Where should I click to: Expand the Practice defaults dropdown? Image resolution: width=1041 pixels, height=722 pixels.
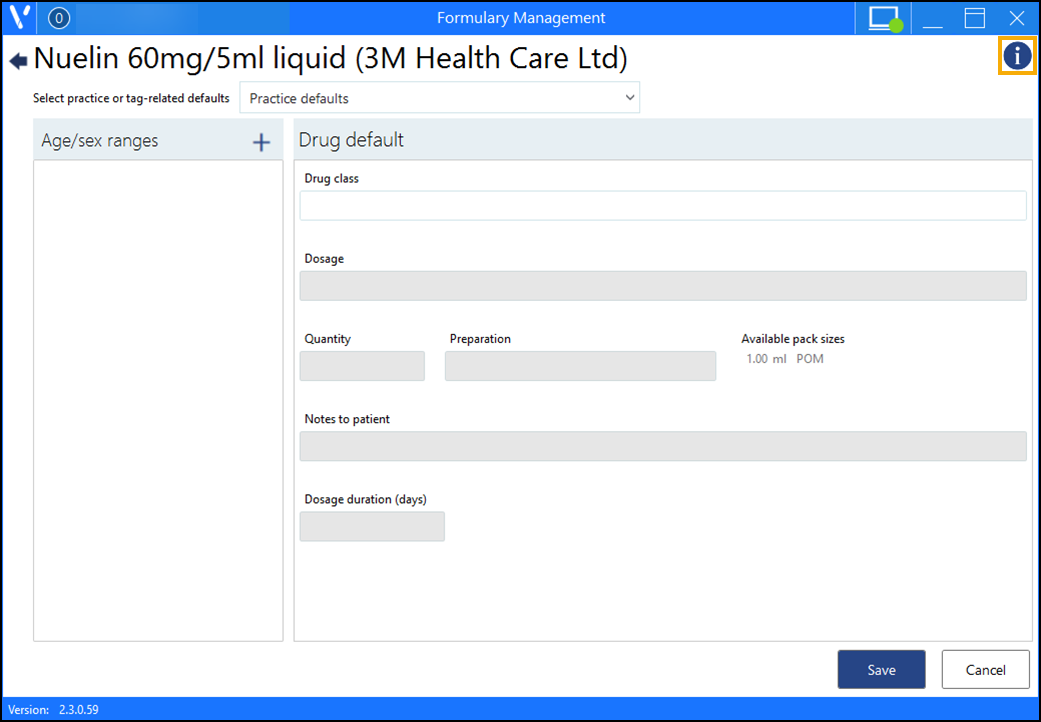[x=439, y=98]
